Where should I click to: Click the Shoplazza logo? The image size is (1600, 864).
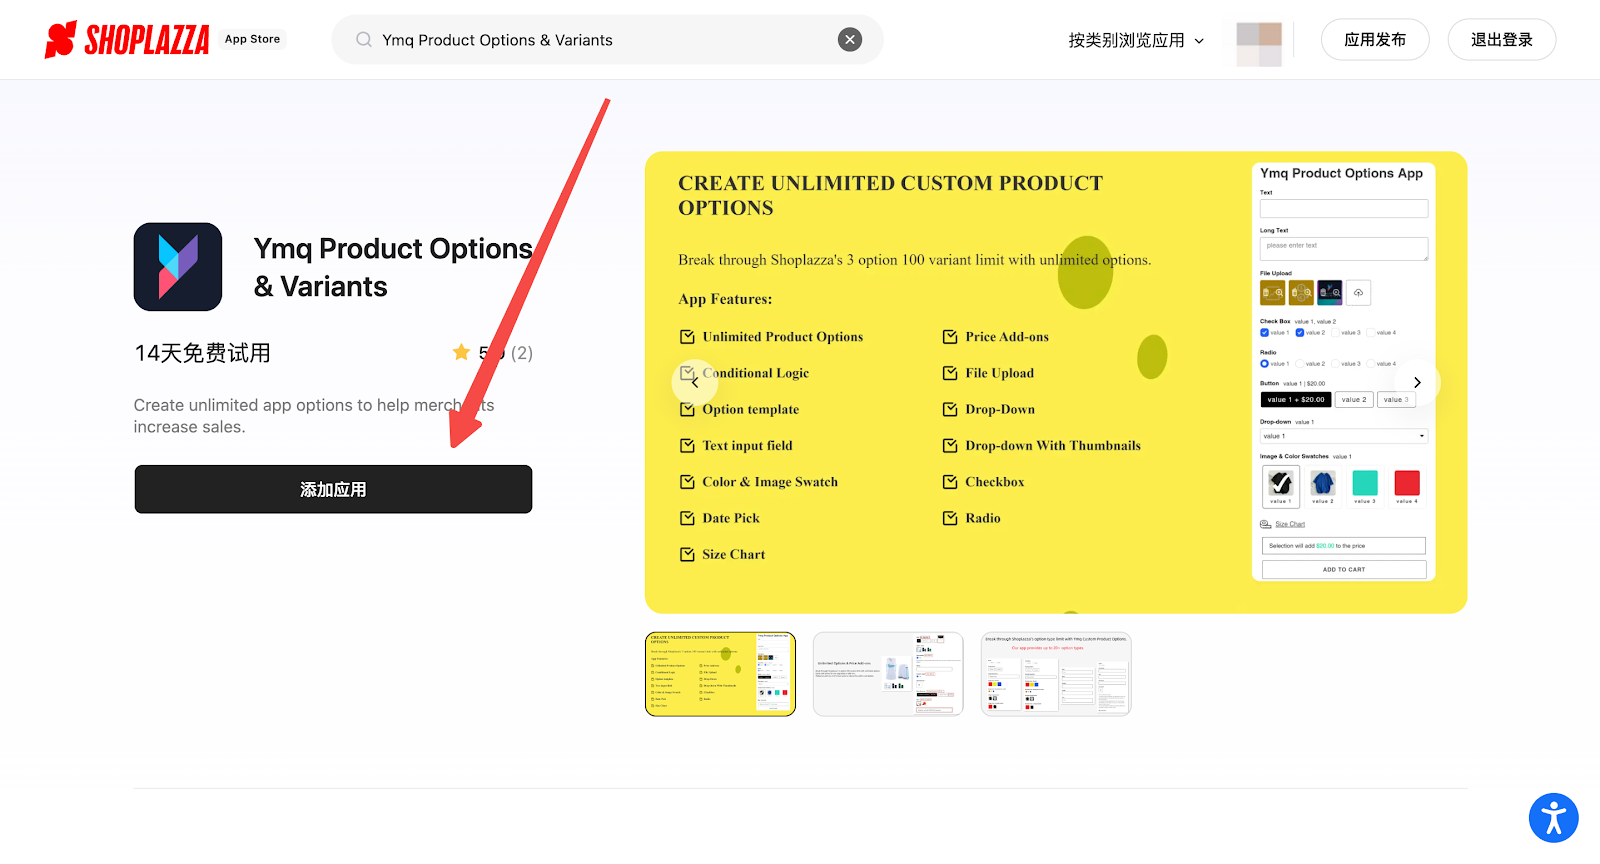coord(127,40)
